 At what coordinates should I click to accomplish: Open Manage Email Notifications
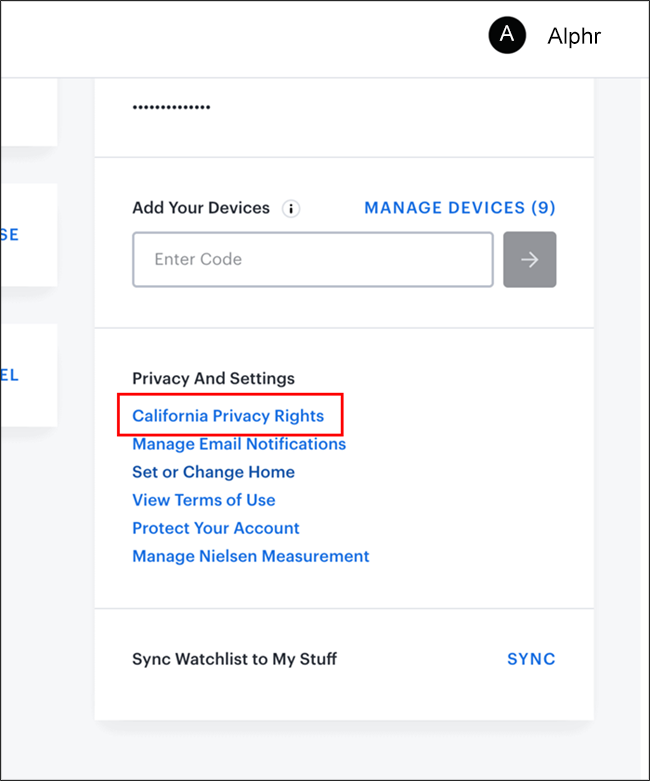239,444
